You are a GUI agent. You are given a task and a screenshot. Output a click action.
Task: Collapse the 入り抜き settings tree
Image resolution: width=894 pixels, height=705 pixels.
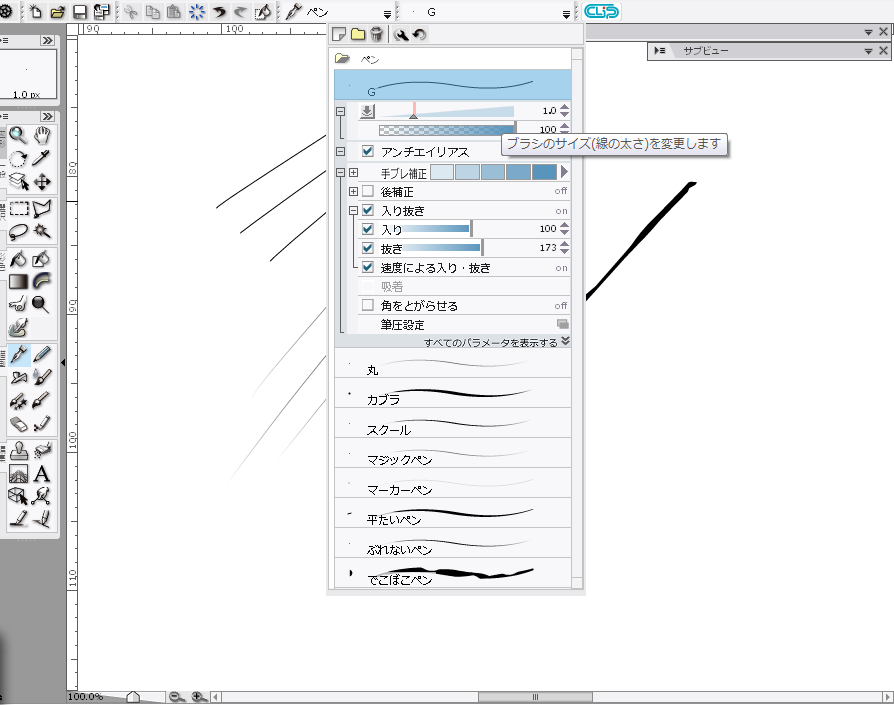pos(353,211)
